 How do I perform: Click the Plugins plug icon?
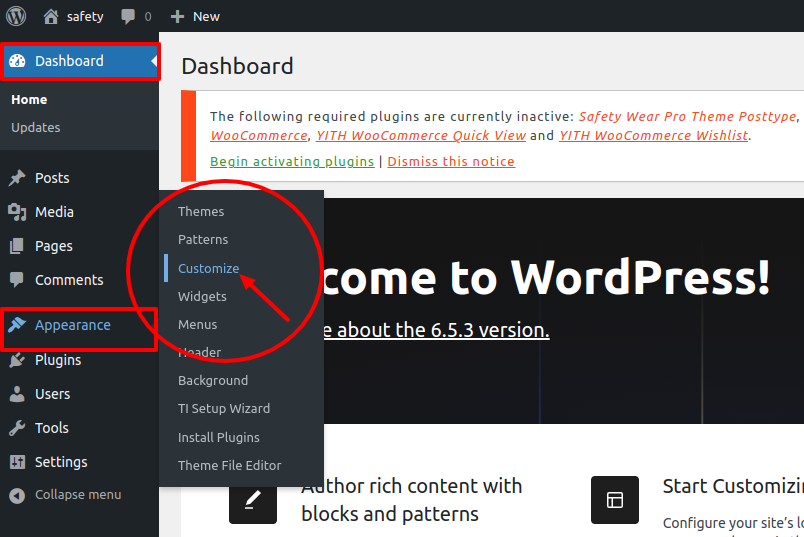[x=17, y=360]
